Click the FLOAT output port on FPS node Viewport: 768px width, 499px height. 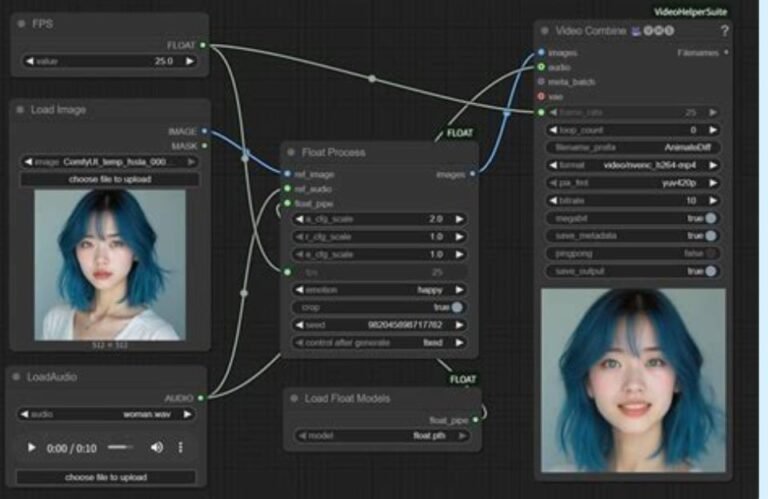[203, 46]
